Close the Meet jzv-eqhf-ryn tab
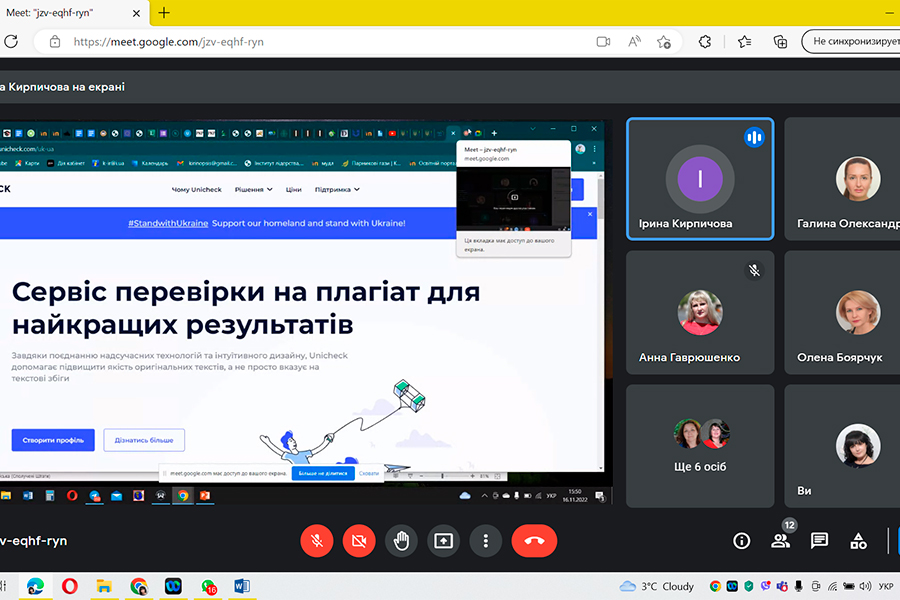Image resolution: width=900 pixels, height=600 pixels. (x=136, y=13)
